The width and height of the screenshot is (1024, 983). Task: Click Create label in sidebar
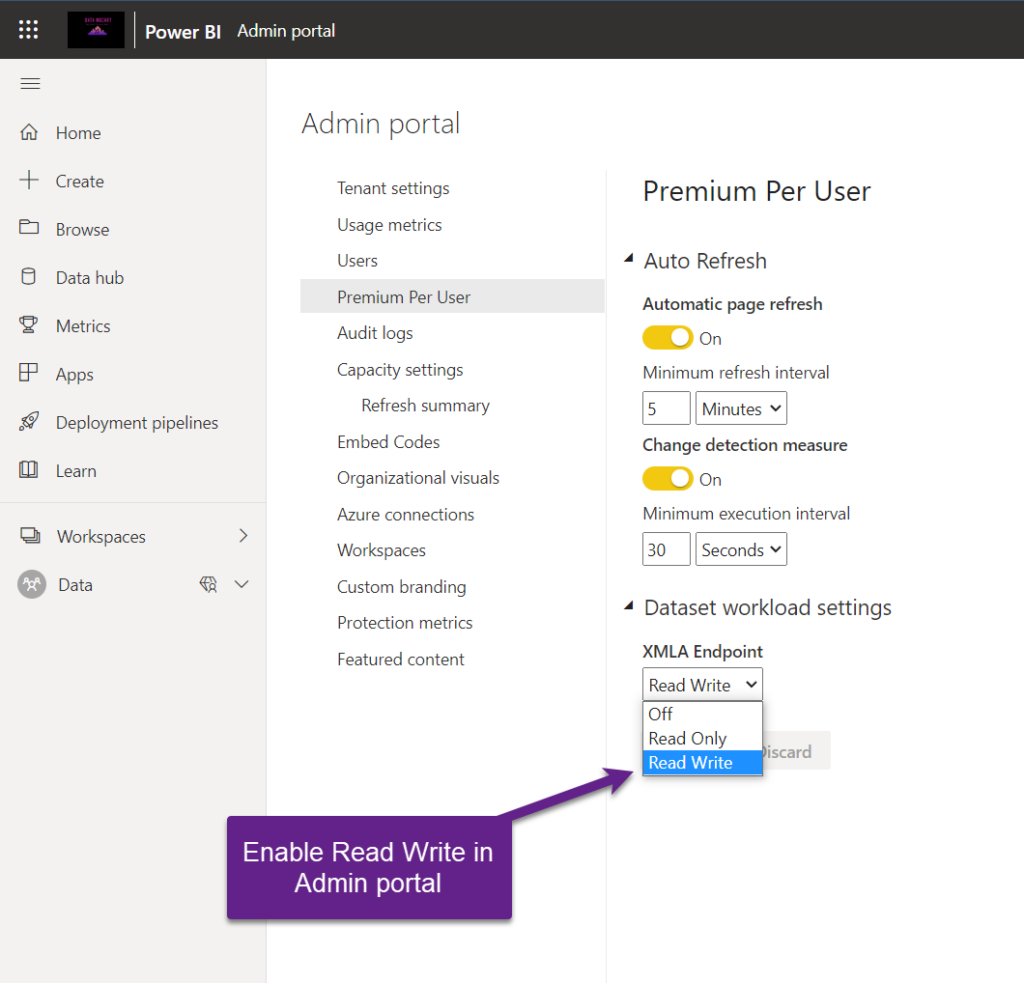click(x=80, y=182)
